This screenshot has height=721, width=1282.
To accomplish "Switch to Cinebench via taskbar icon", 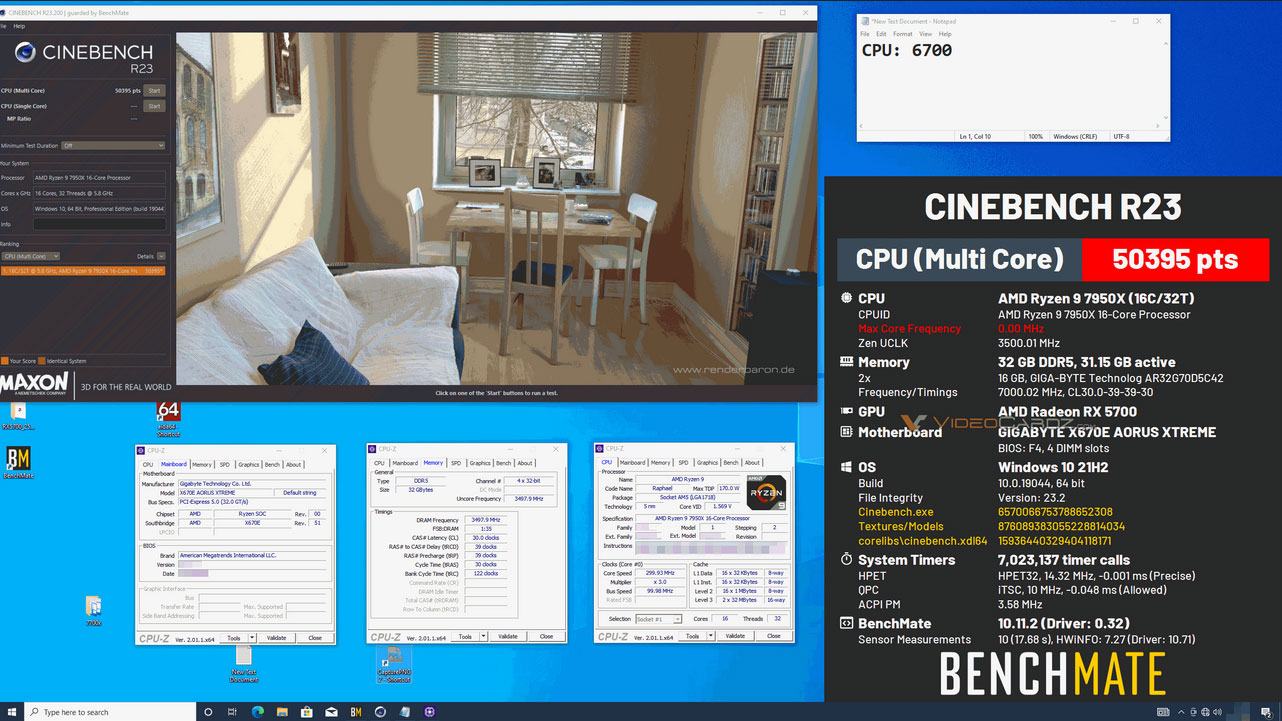I will [x=380, y=712].
